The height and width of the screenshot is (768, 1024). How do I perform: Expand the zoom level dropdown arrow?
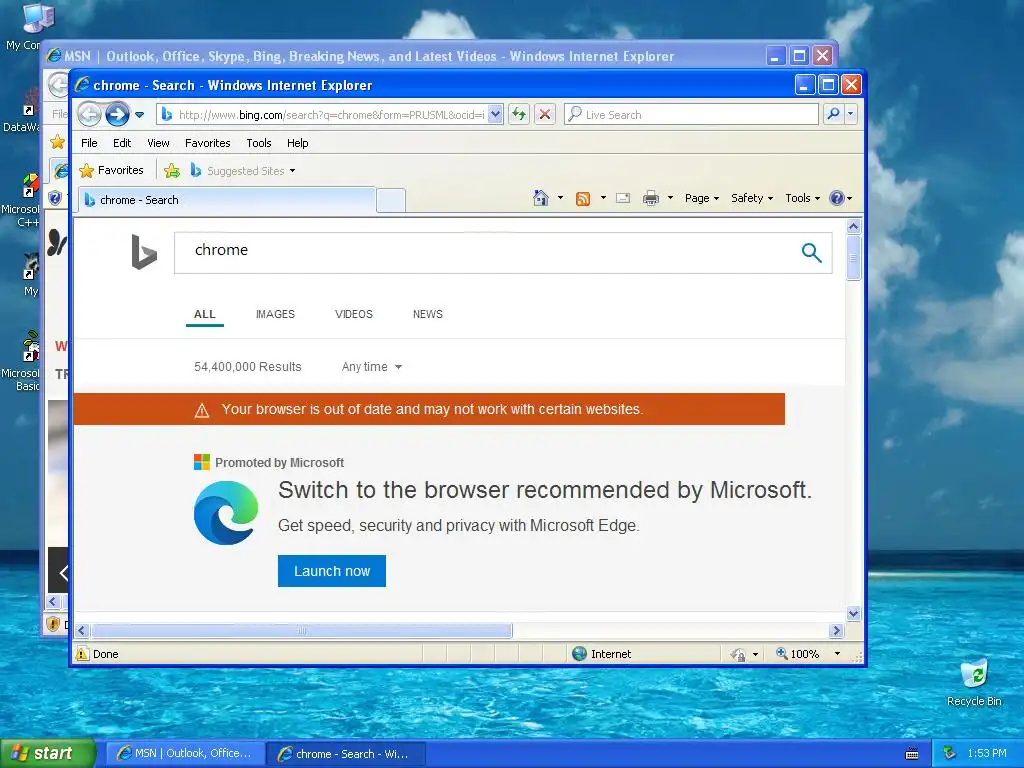point(837,654)
